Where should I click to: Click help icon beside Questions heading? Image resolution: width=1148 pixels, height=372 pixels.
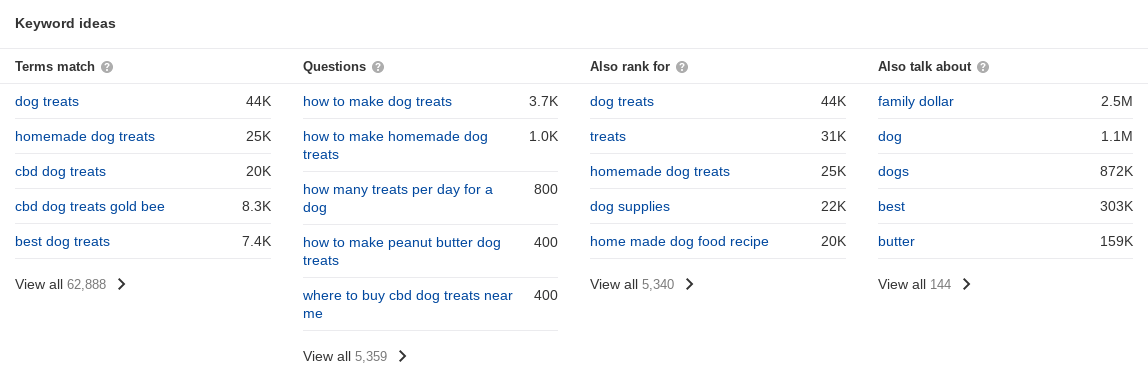click(378, 67)
